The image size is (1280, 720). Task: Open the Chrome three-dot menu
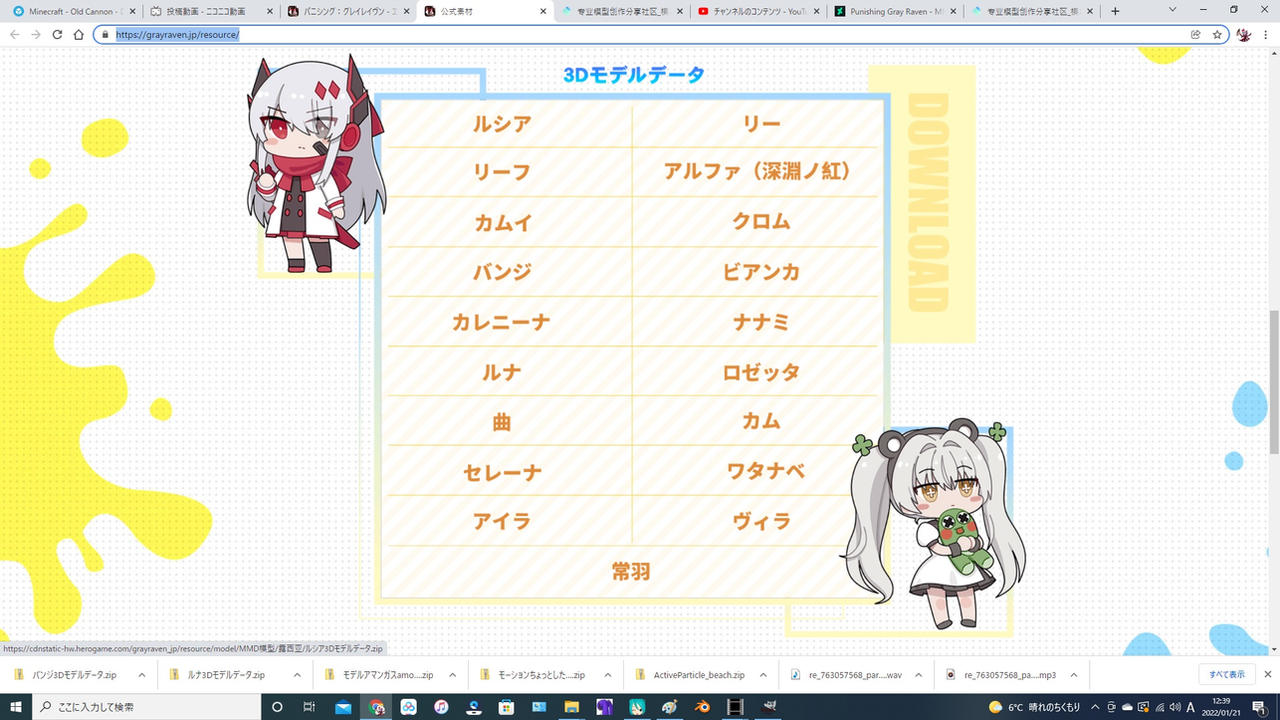coord(1266,34)
